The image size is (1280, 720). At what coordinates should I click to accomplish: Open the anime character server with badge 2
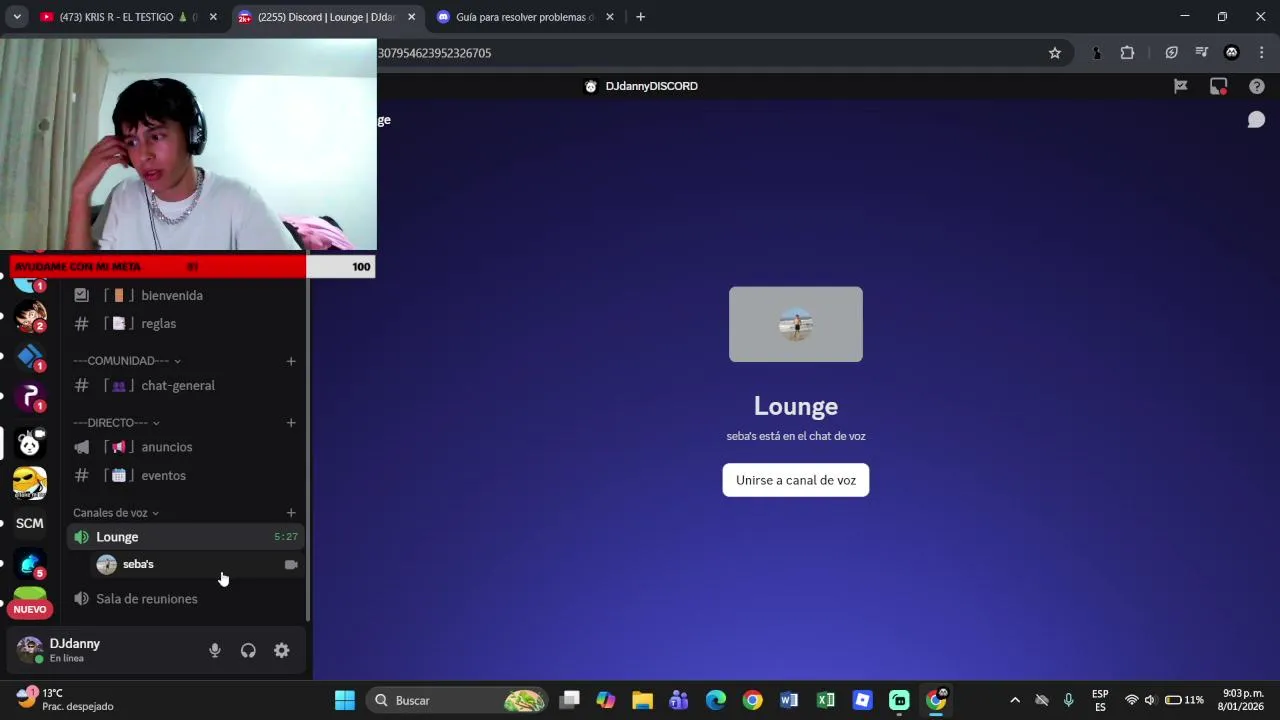coord(30,316)
